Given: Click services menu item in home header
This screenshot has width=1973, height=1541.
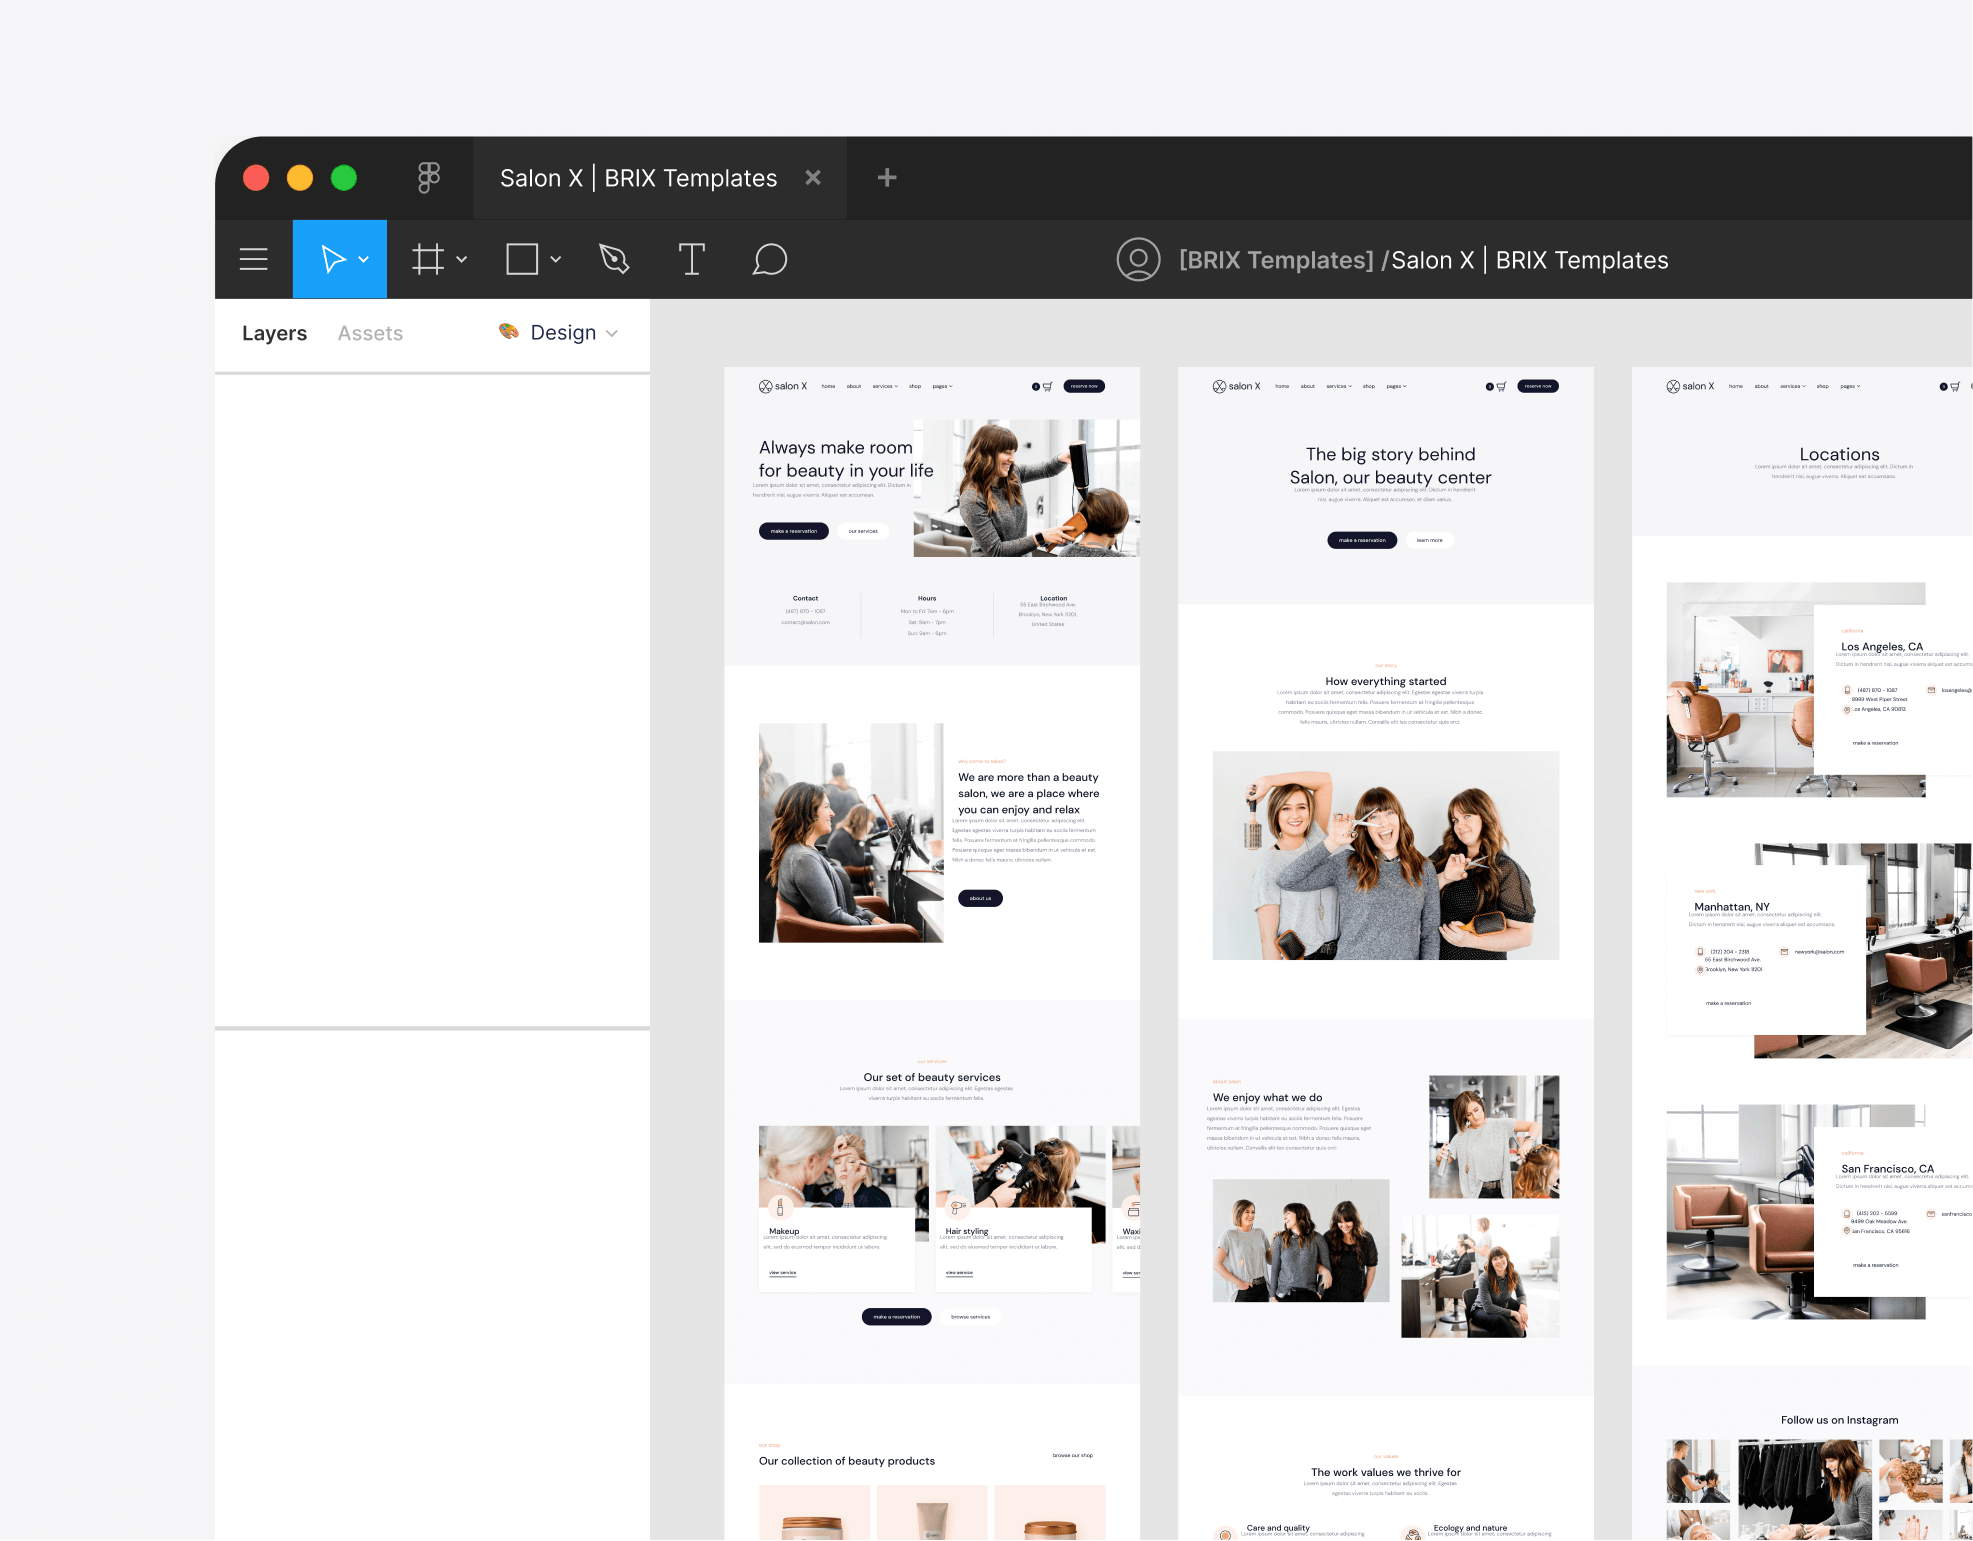Looking at the screenshot, I should click(885, 386).
